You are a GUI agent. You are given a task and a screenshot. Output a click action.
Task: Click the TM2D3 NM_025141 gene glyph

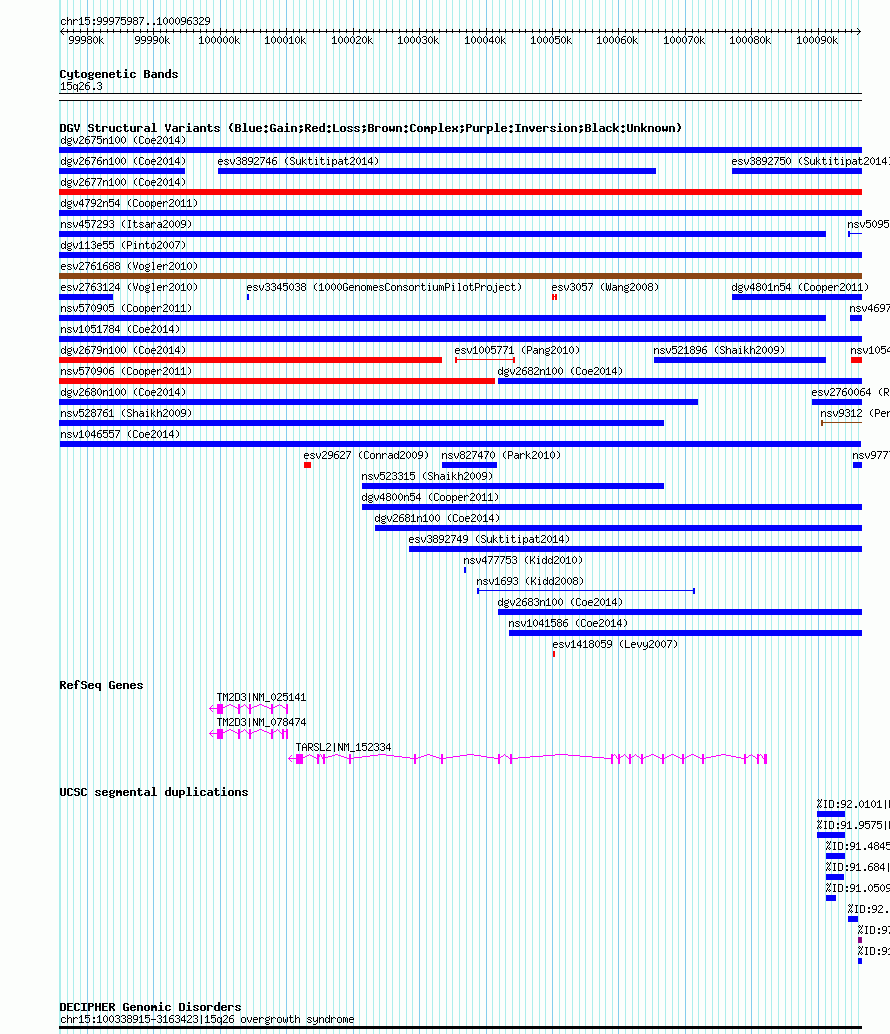tap(249, 709)
